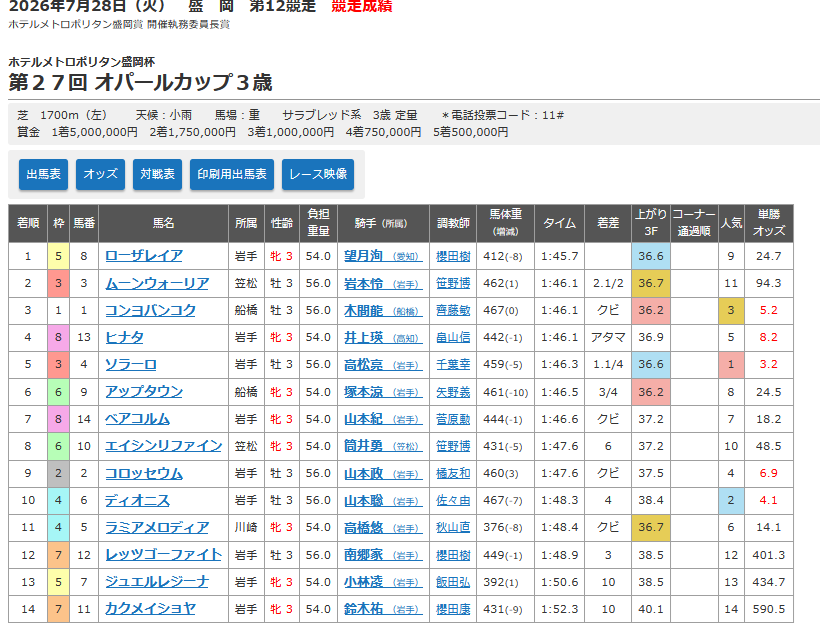This screenshot has width=820, height=627.
Task: Select race title 第27回 オパールカップ3歳
Action: point(141,83)
